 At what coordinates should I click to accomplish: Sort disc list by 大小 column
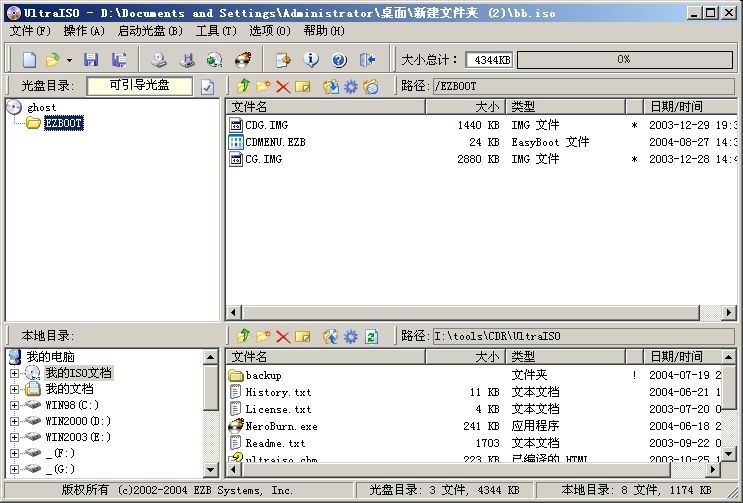pos(465,107)
